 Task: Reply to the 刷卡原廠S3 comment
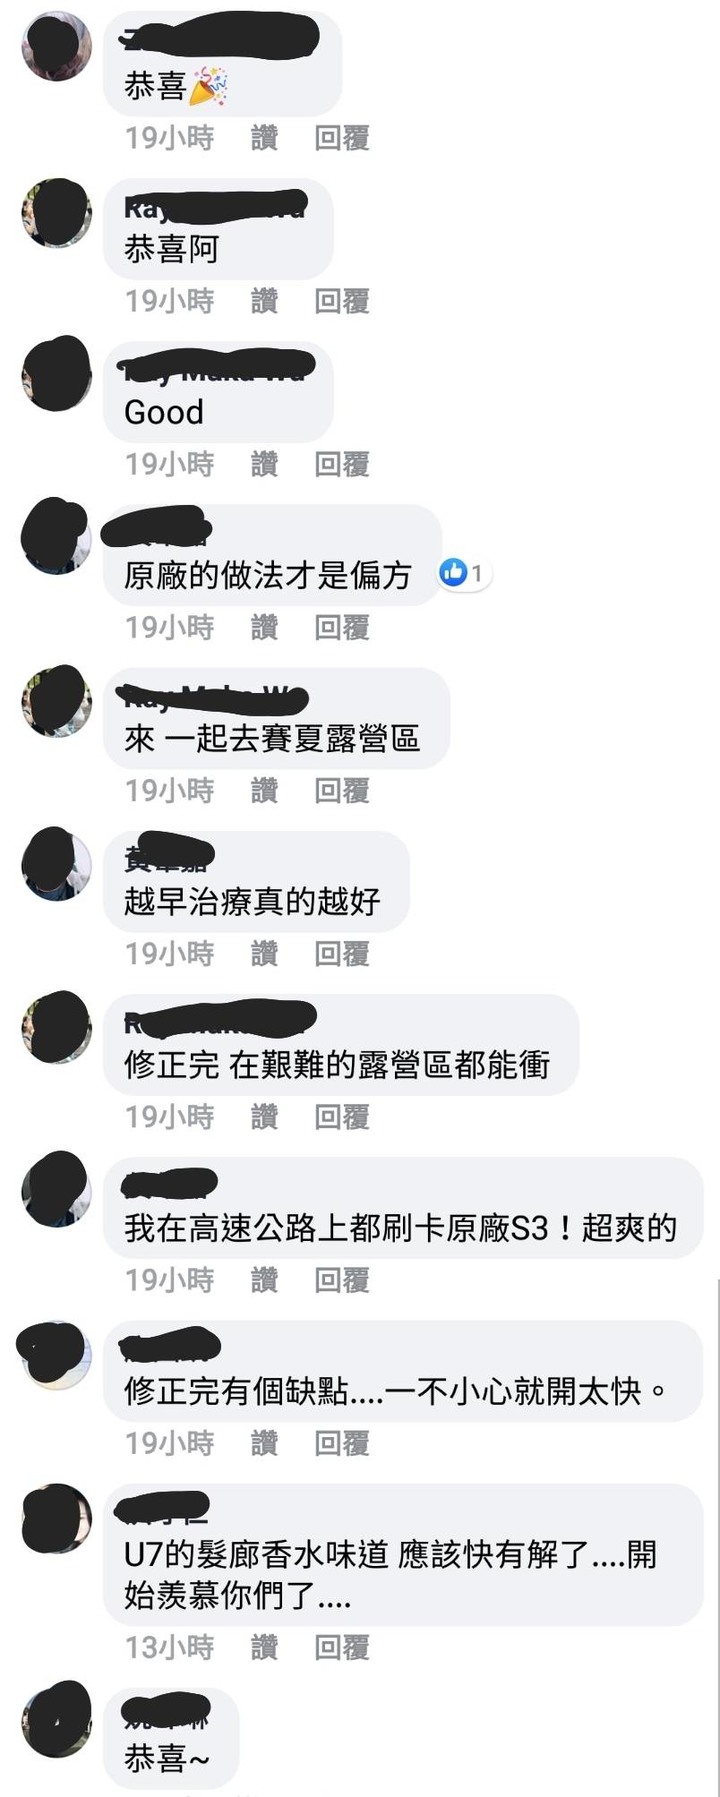pos(342,1280)
